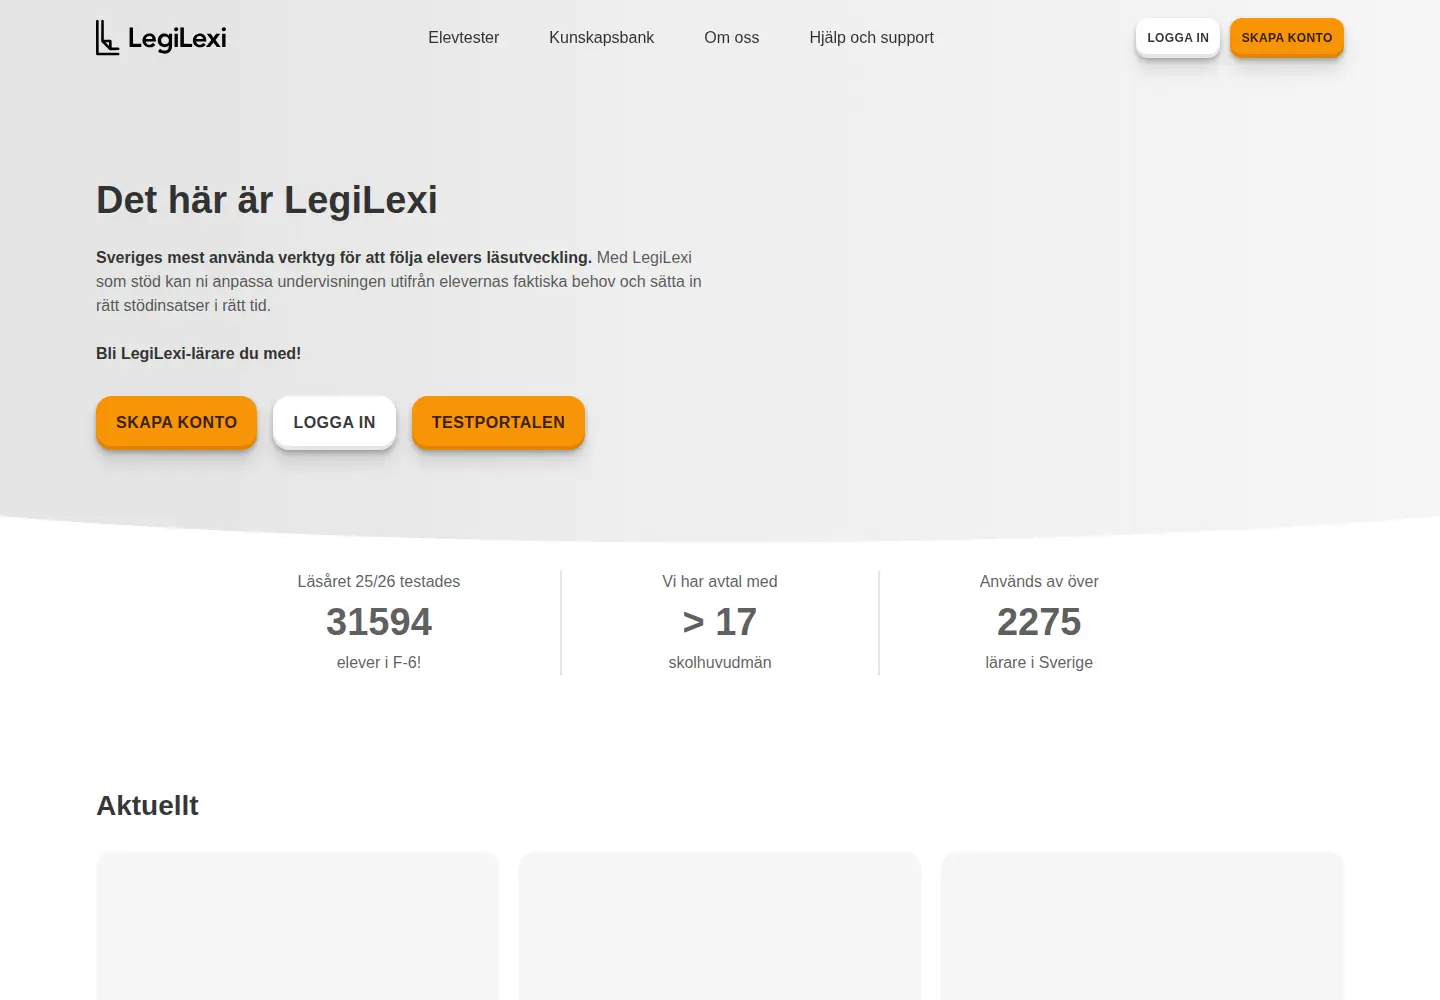1440x1000 pixels.
Task: Click the Aktuellt heading
Action: click(147, 806)
